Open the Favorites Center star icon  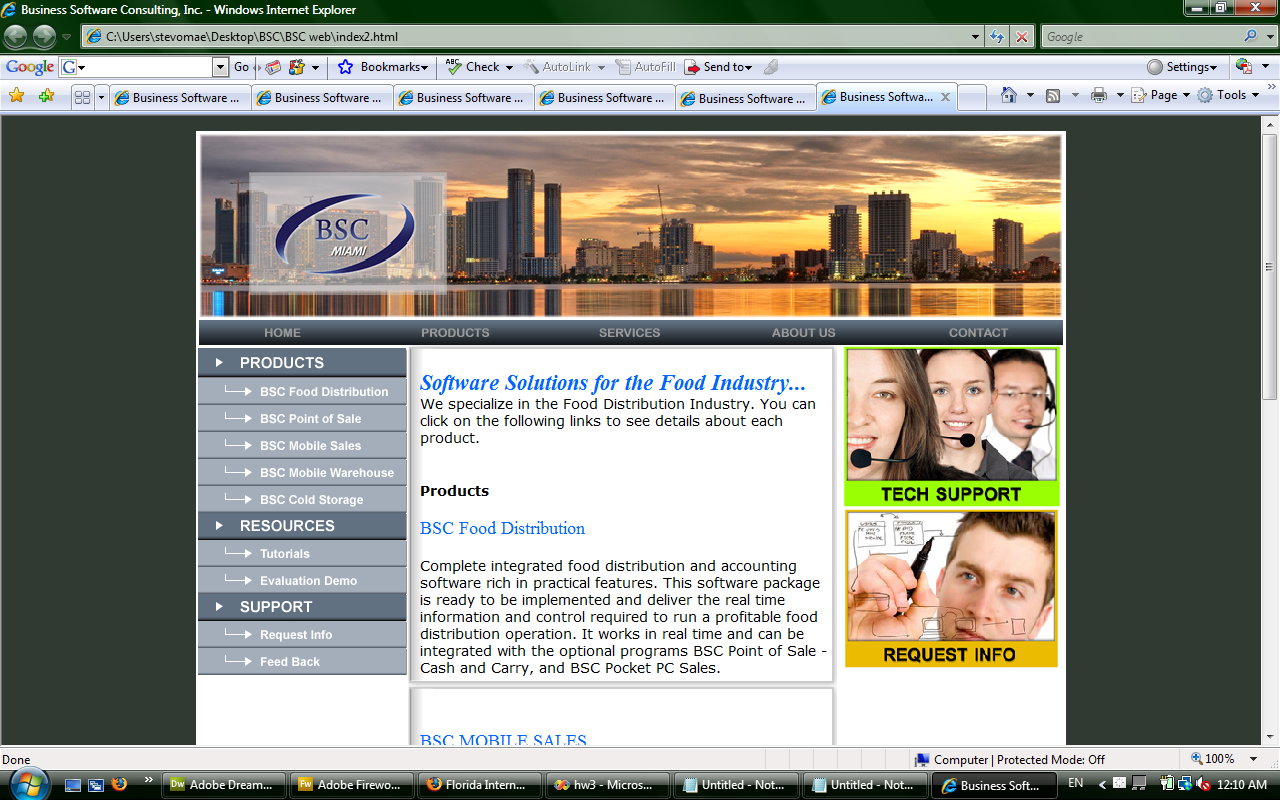(x=17, y=96)
